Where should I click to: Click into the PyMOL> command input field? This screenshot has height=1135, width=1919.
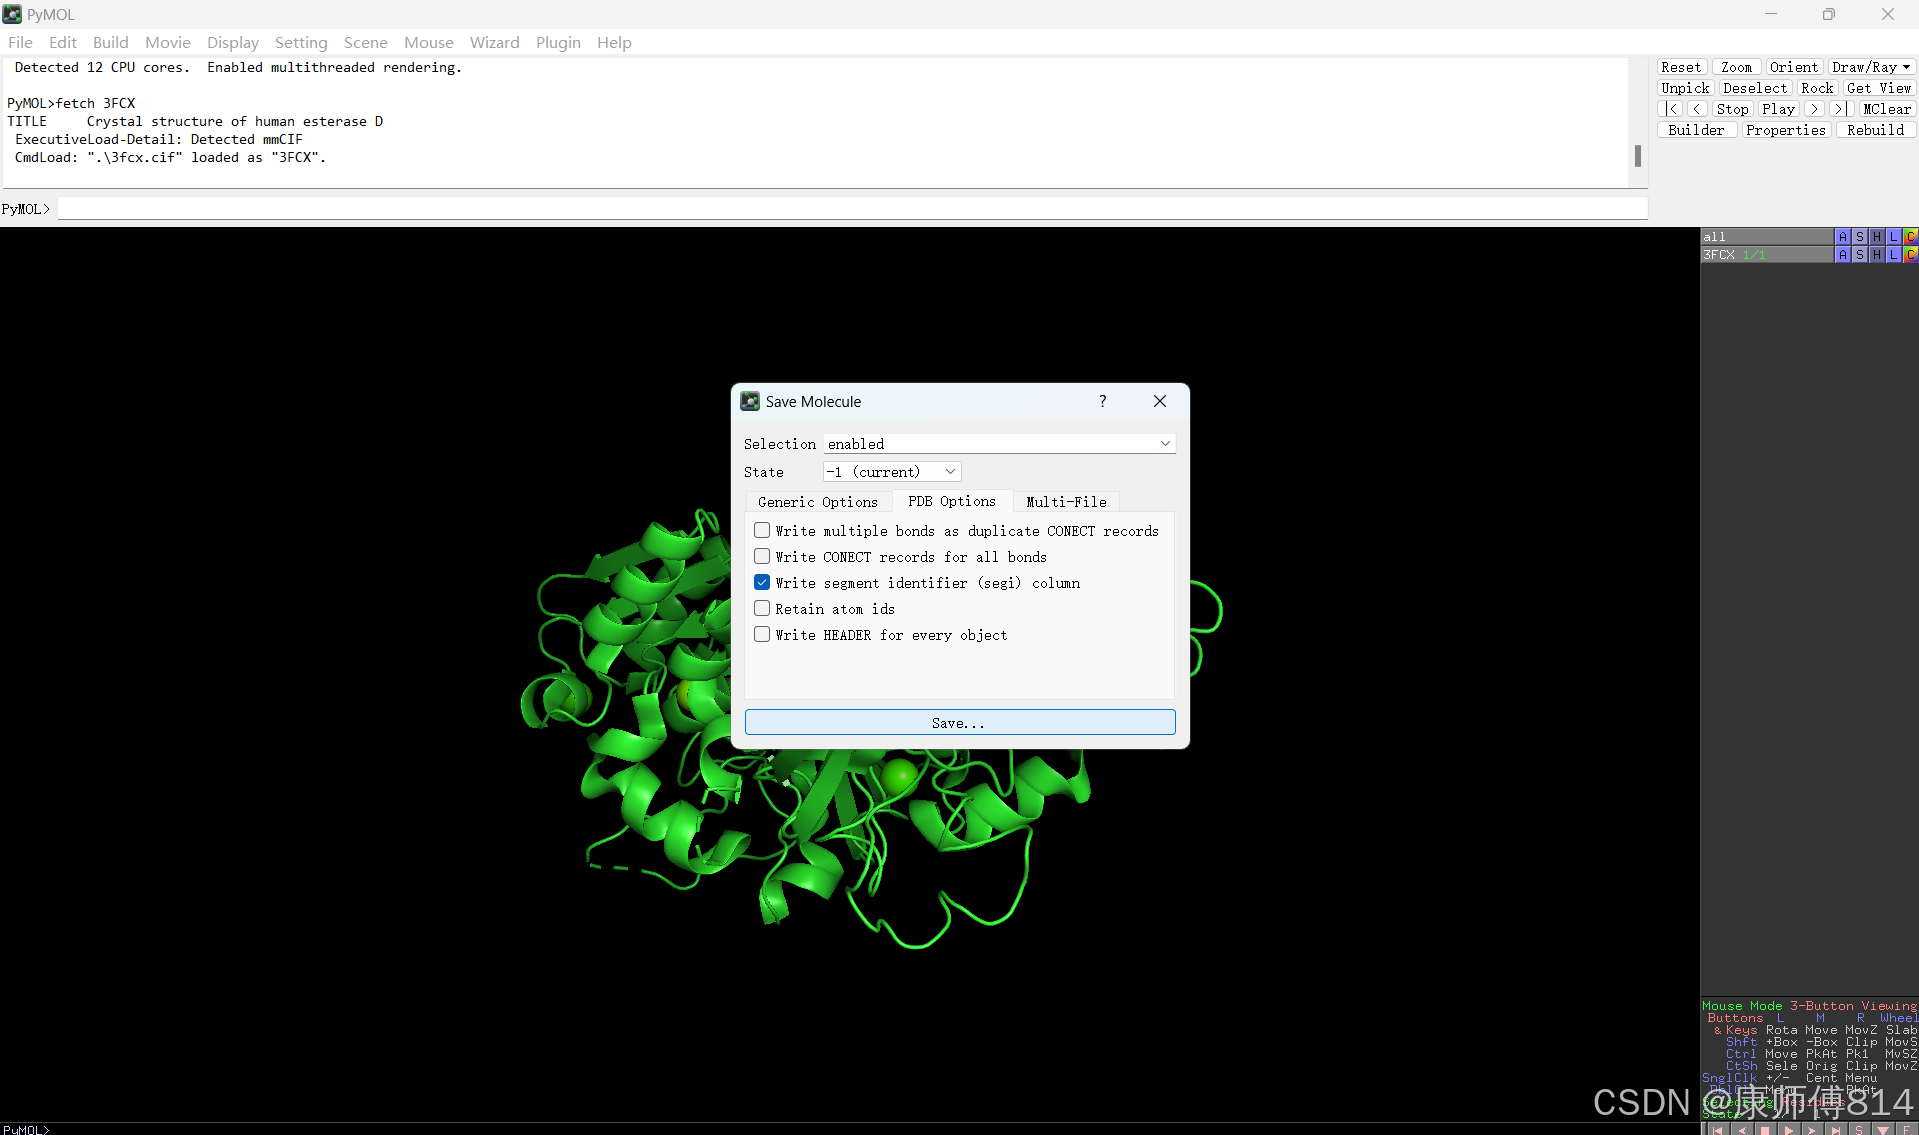point(852,208)
